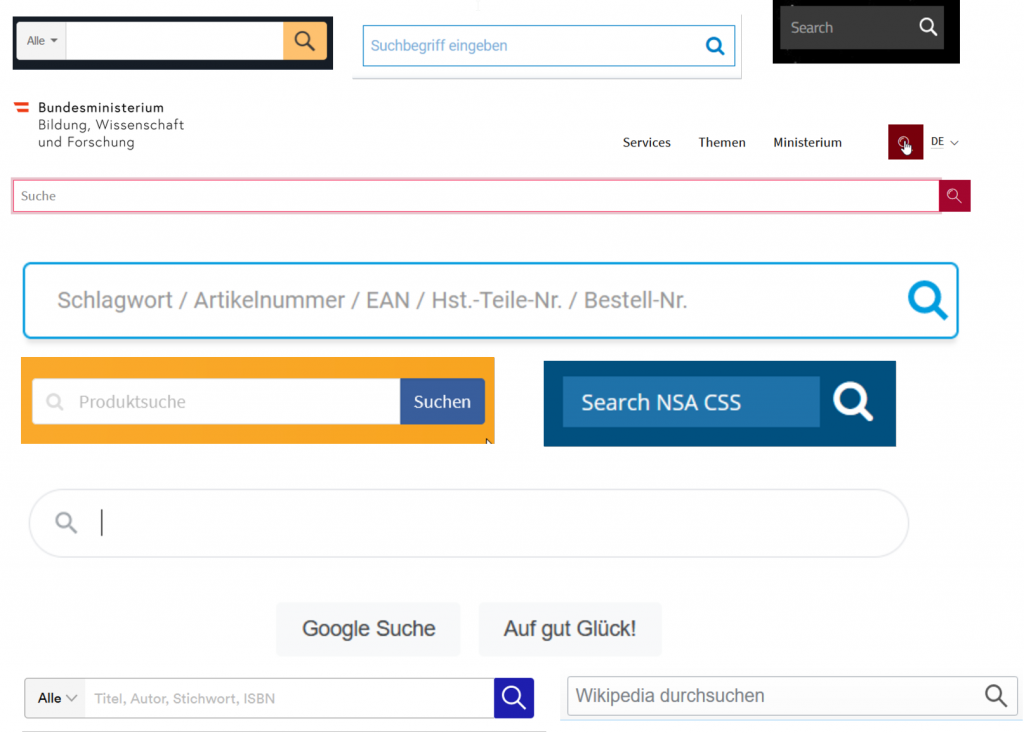Click the Bundesministerium logo link

click(x=99, y=125)
